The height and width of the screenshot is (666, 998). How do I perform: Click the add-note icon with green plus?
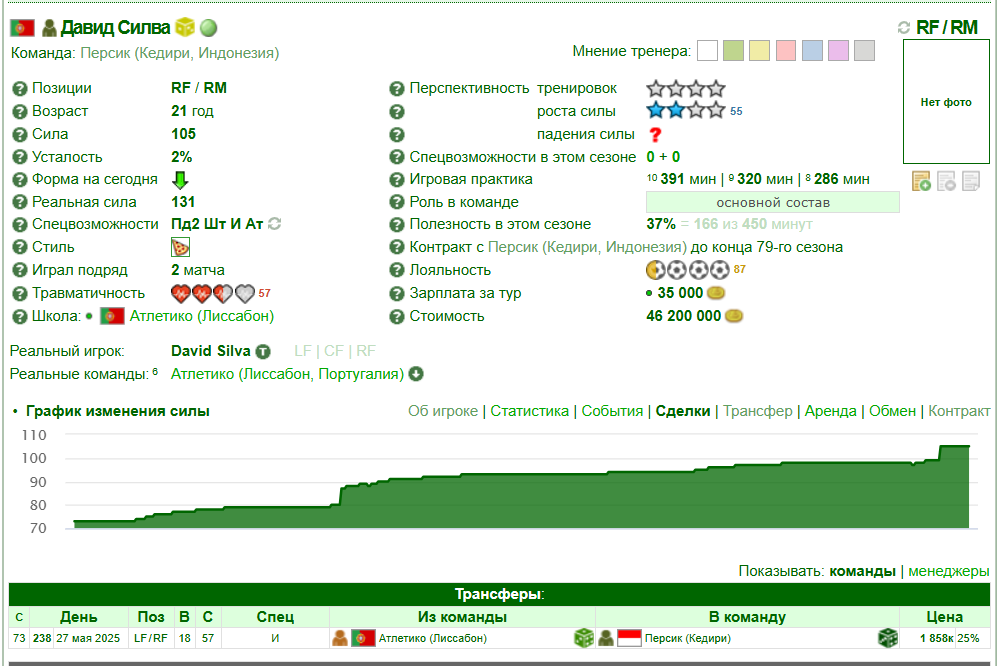point(921,181)
